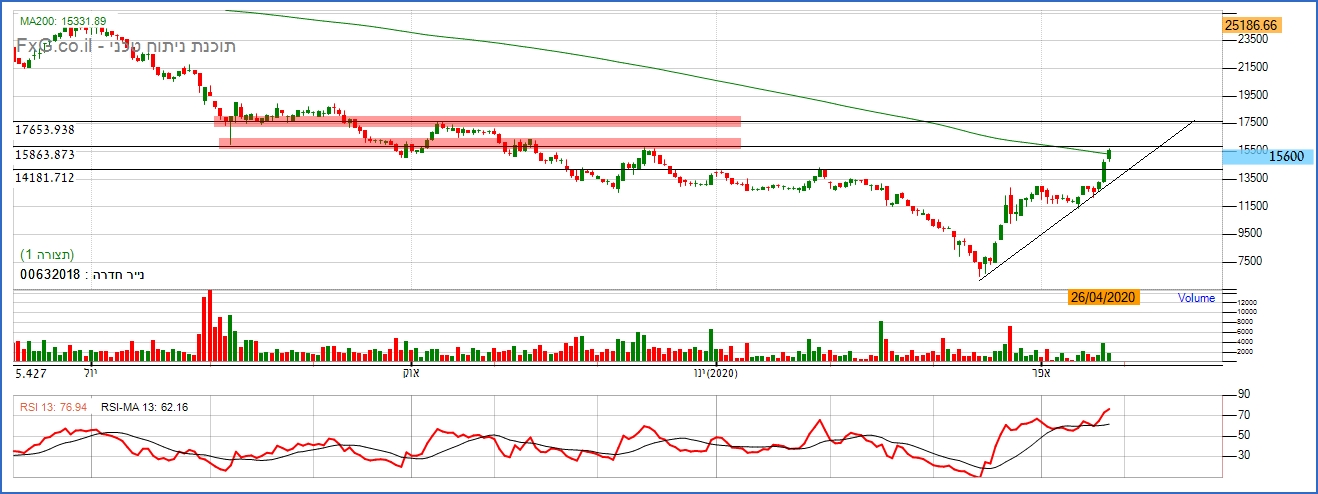This screenshot has height=494, width=1318.
Task: Click the tallest red volume bar
Action: click(209, 326)
